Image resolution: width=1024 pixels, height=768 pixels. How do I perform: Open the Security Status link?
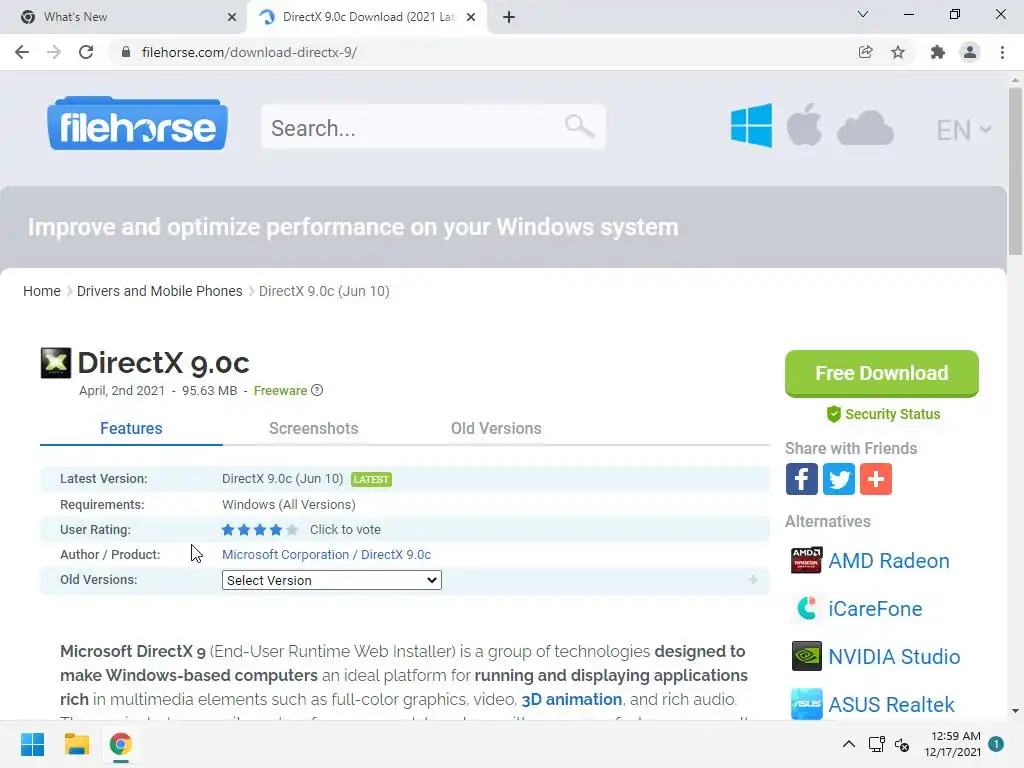(x=892, y=414)
